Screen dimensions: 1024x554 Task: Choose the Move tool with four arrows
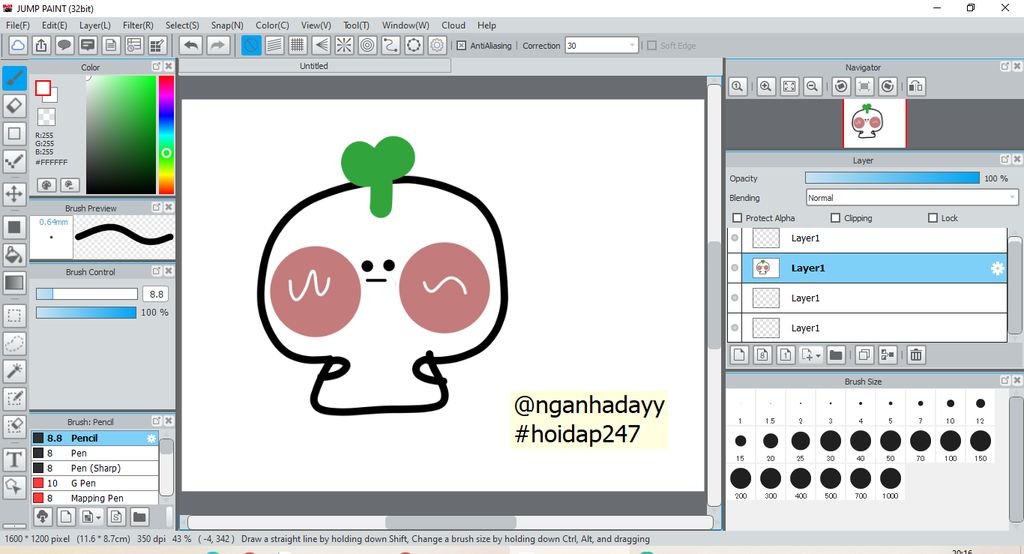(14, 194)
